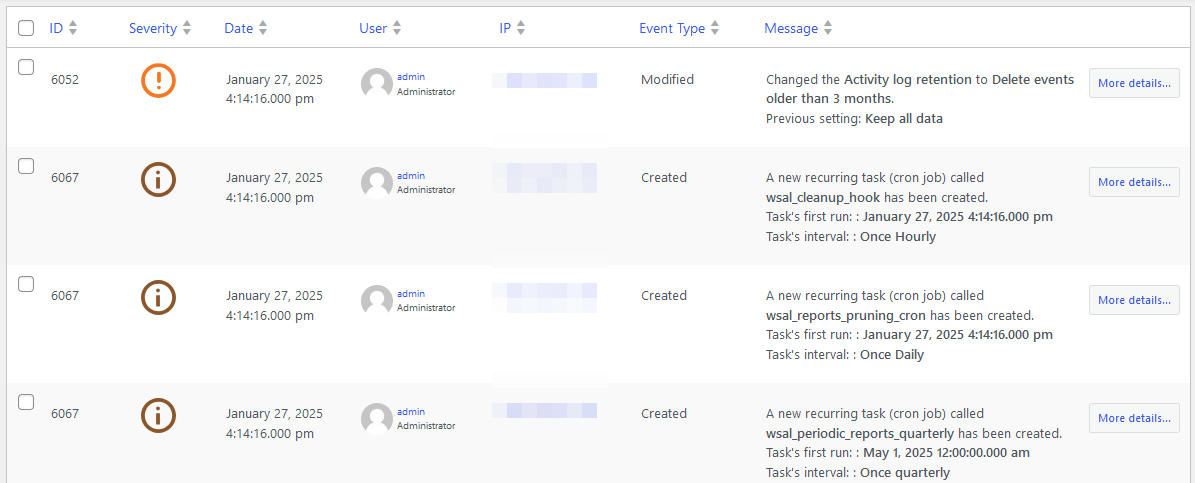Click the info severity icon in wsal_periodic_reports_quarterly row

tap(158, 415)
